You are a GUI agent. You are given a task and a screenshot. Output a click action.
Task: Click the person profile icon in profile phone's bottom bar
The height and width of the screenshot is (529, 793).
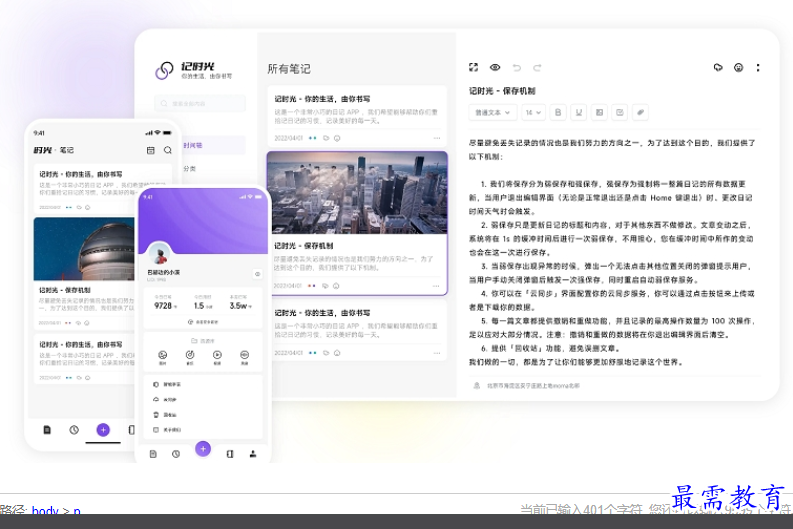tap(252, 454)
